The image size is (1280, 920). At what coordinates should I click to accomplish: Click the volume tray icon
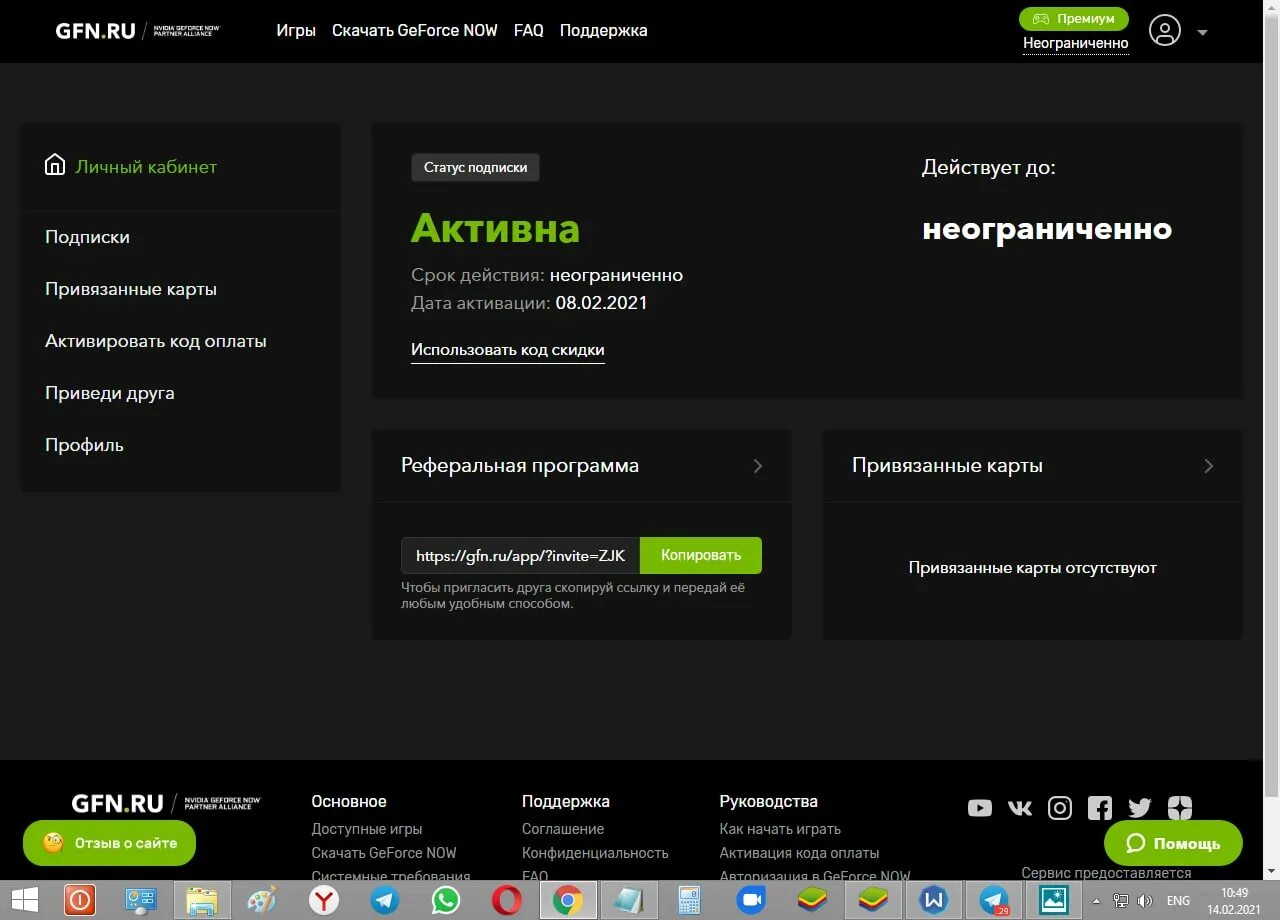tap(1144, 901)
